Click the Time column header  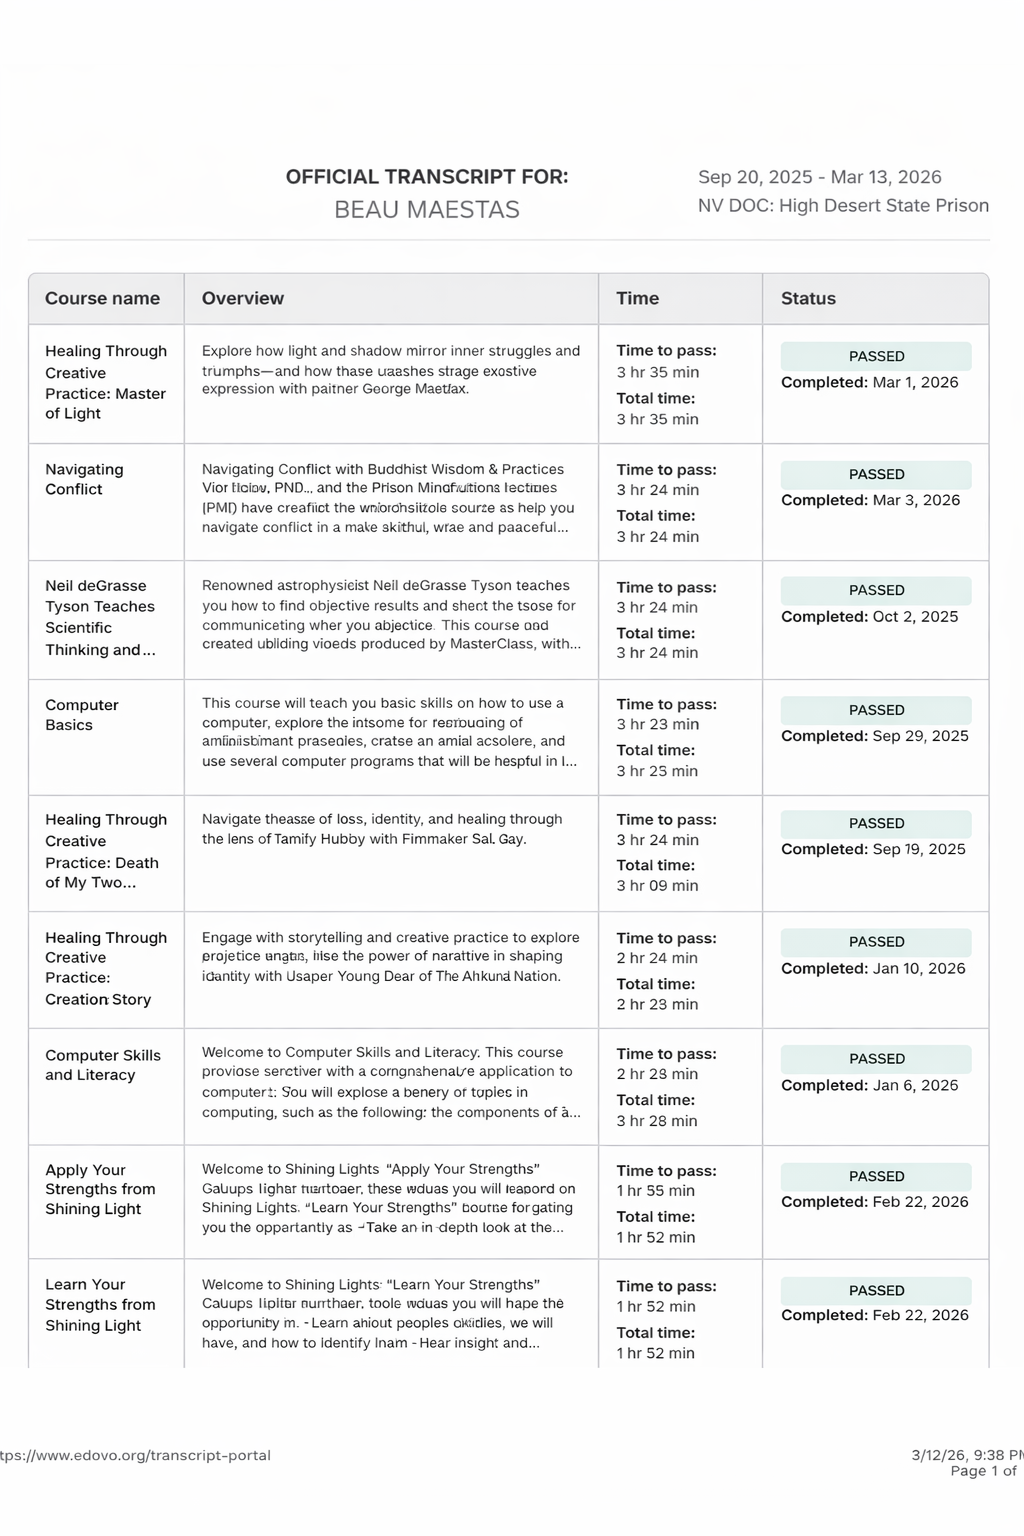pos(637,298)
